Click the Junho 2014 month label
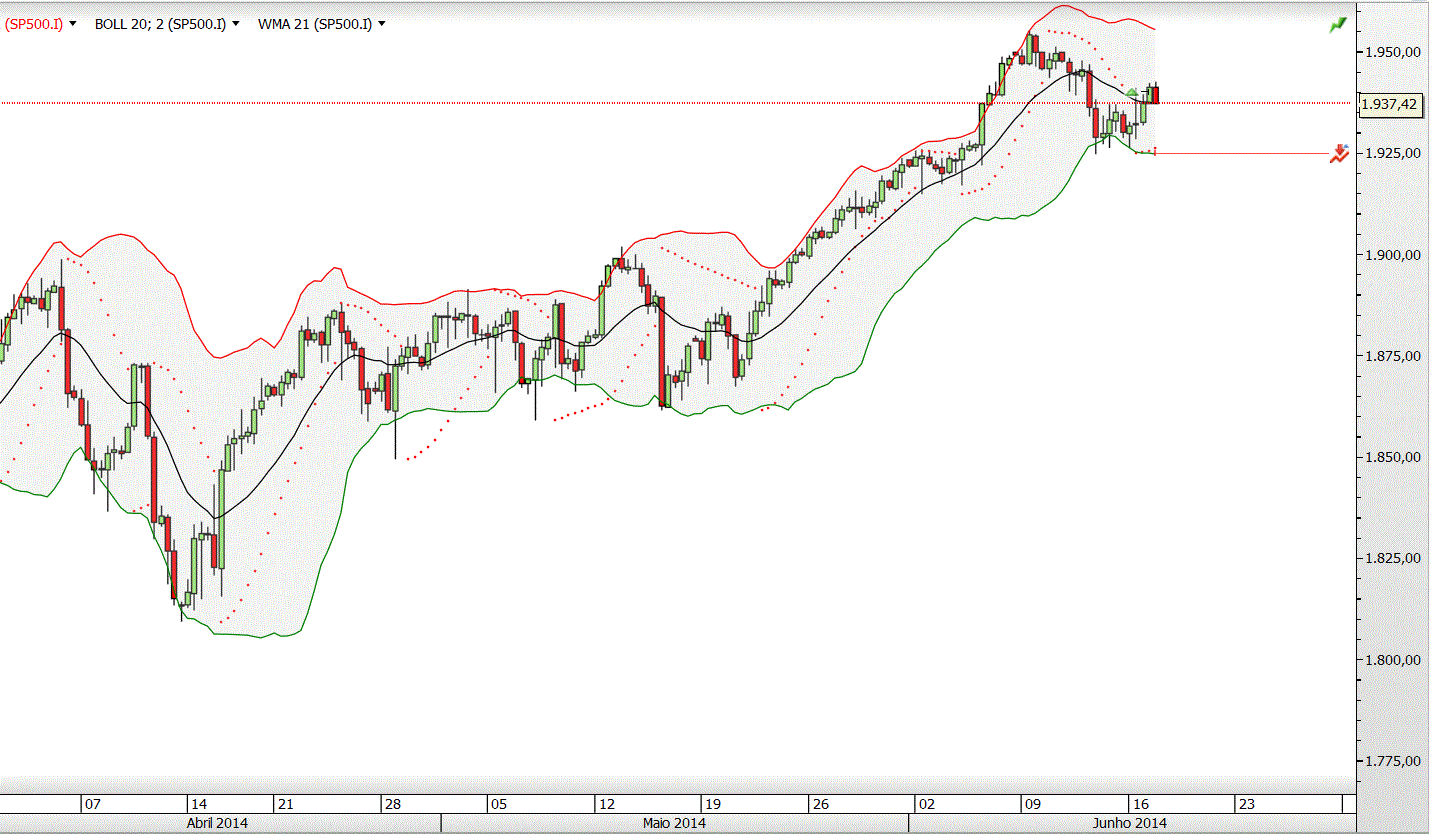Image resolution: width=1429 pixels, height=834 pixels. pos(1130,823)
